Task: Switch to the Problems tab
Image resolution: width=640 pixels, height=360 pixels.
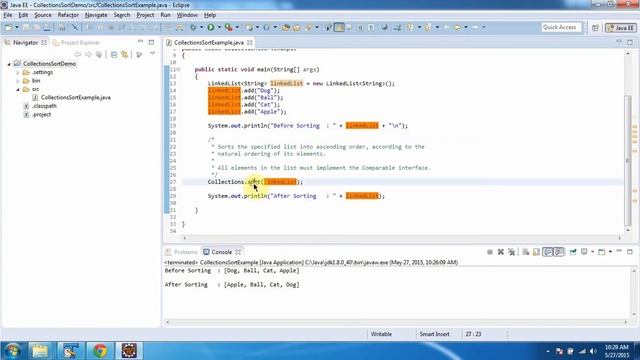Action: [x=181, y=252]
